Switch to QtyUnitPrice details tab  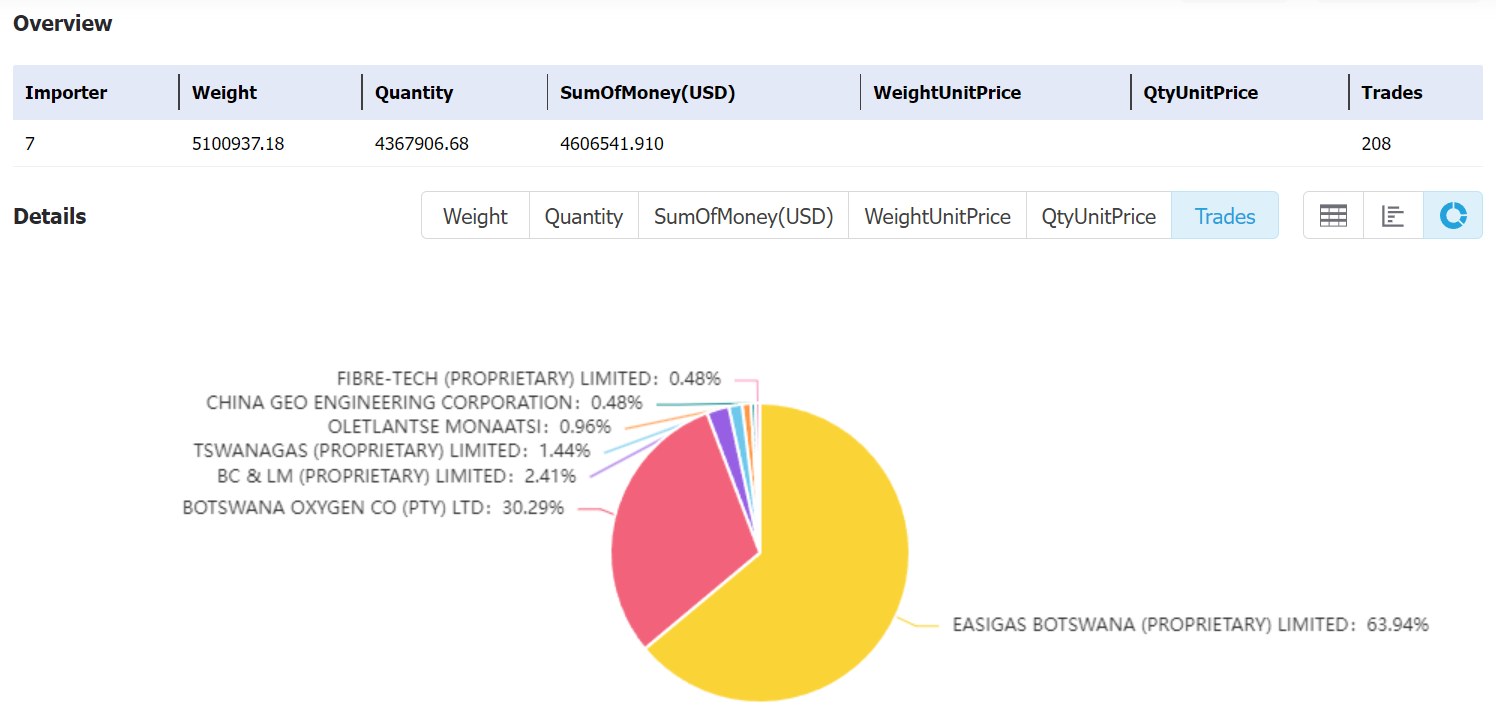[1098, 216]
